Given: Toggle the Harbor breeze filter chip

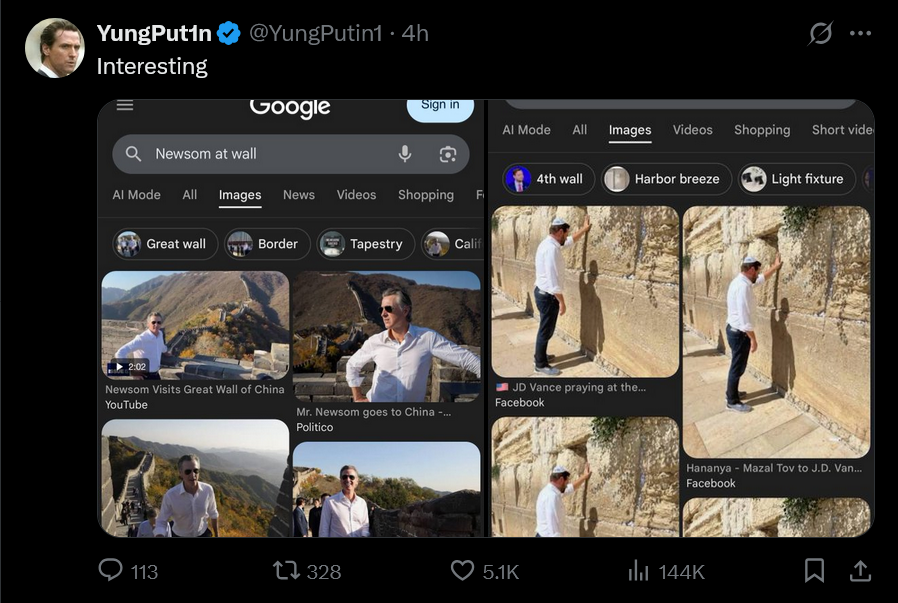Looking at the screenshot, I should (x=664, y=179).
